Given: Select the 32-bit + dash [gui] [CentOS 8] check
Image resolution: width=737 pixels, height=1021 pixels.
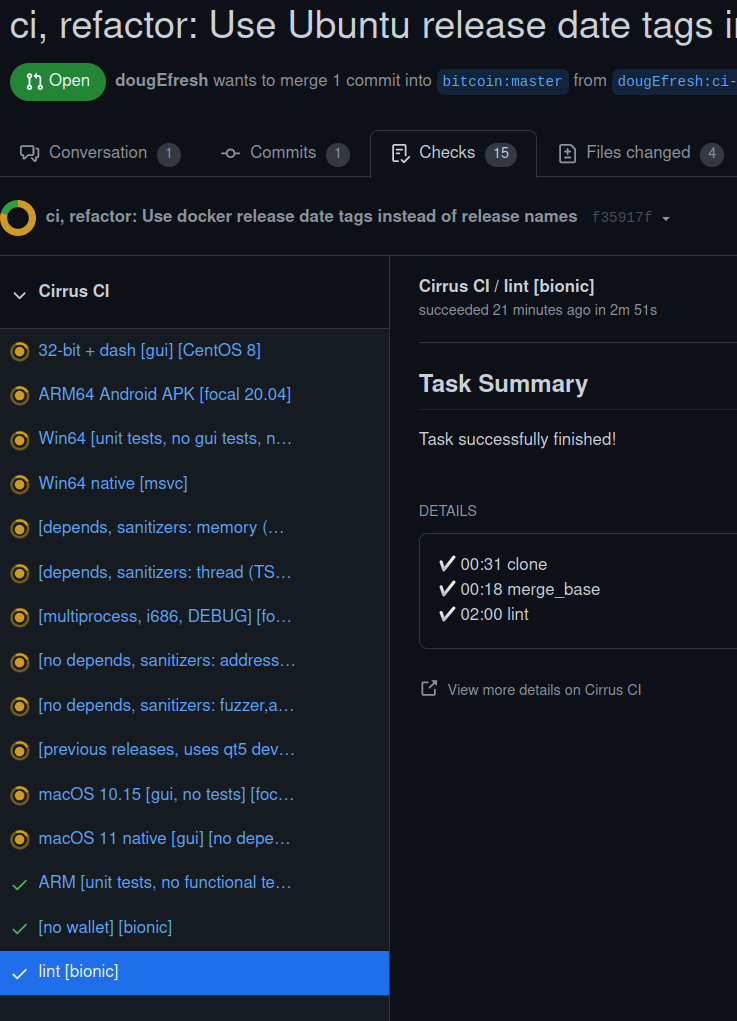Looking at the screenshot, I should click(x=194, y=351).
